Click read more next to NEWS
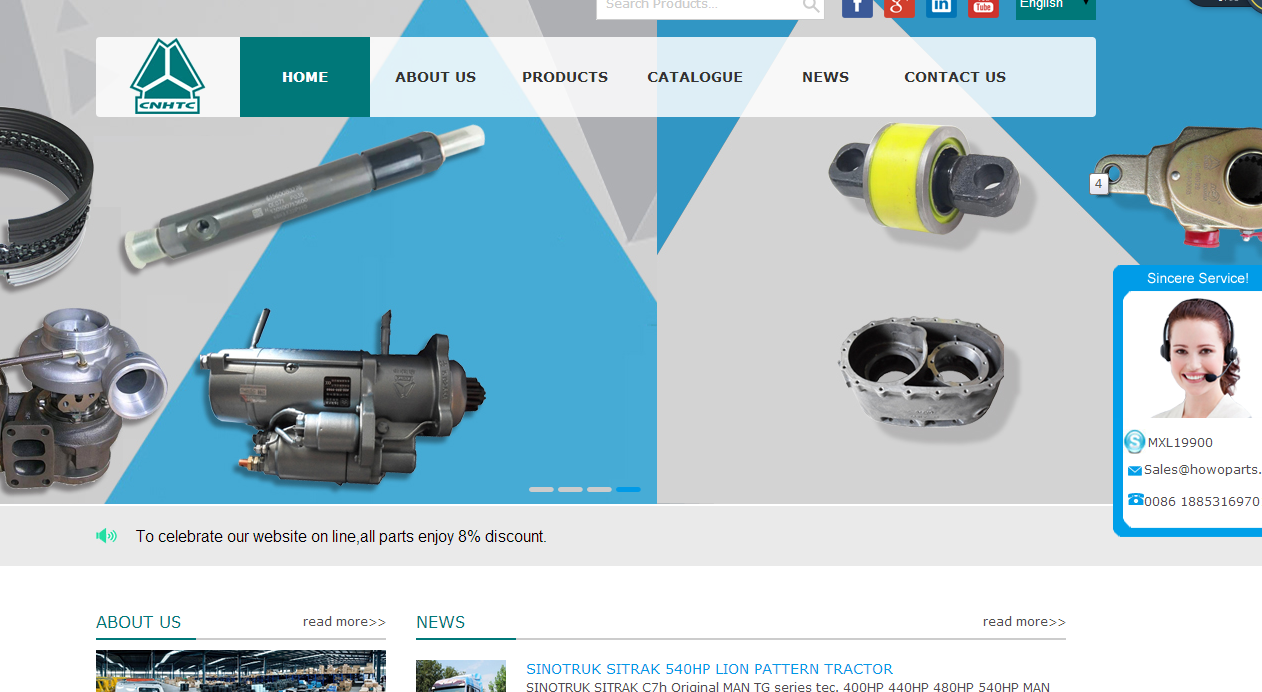Image resolution: width=1262 pixels, height=692 pixels. (1024, 622)
